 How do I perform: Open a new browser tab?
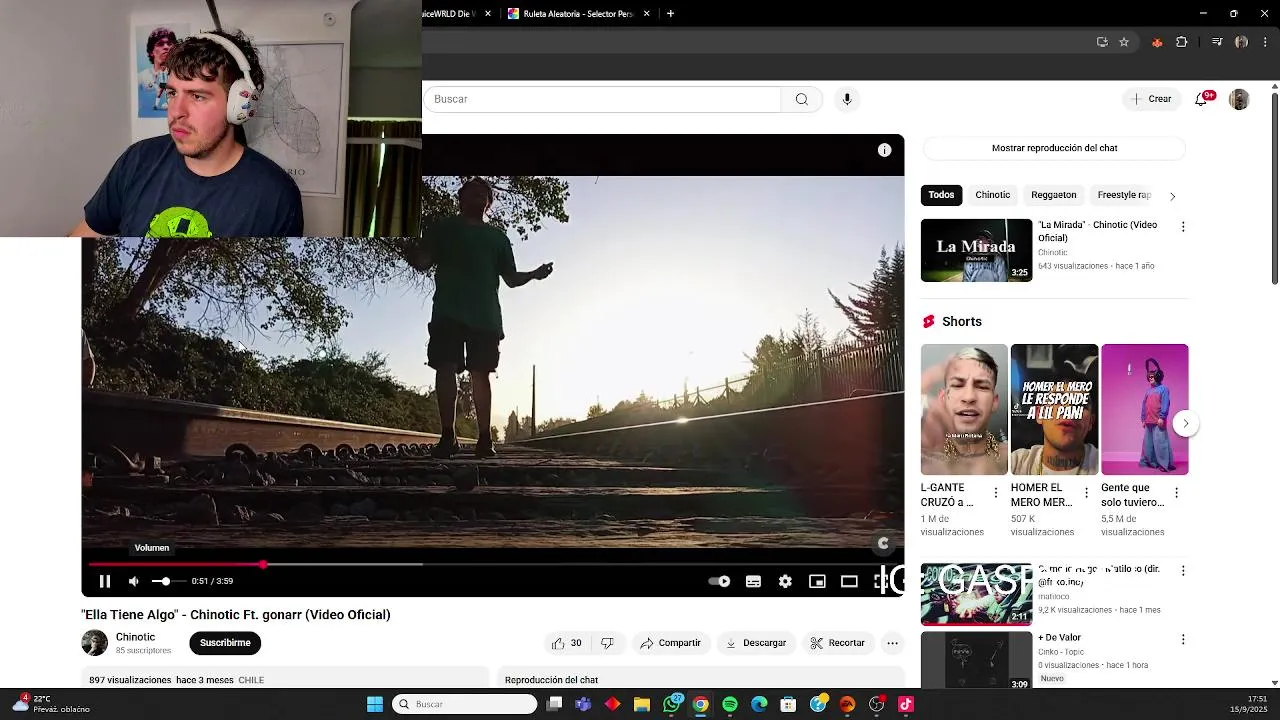670,14
